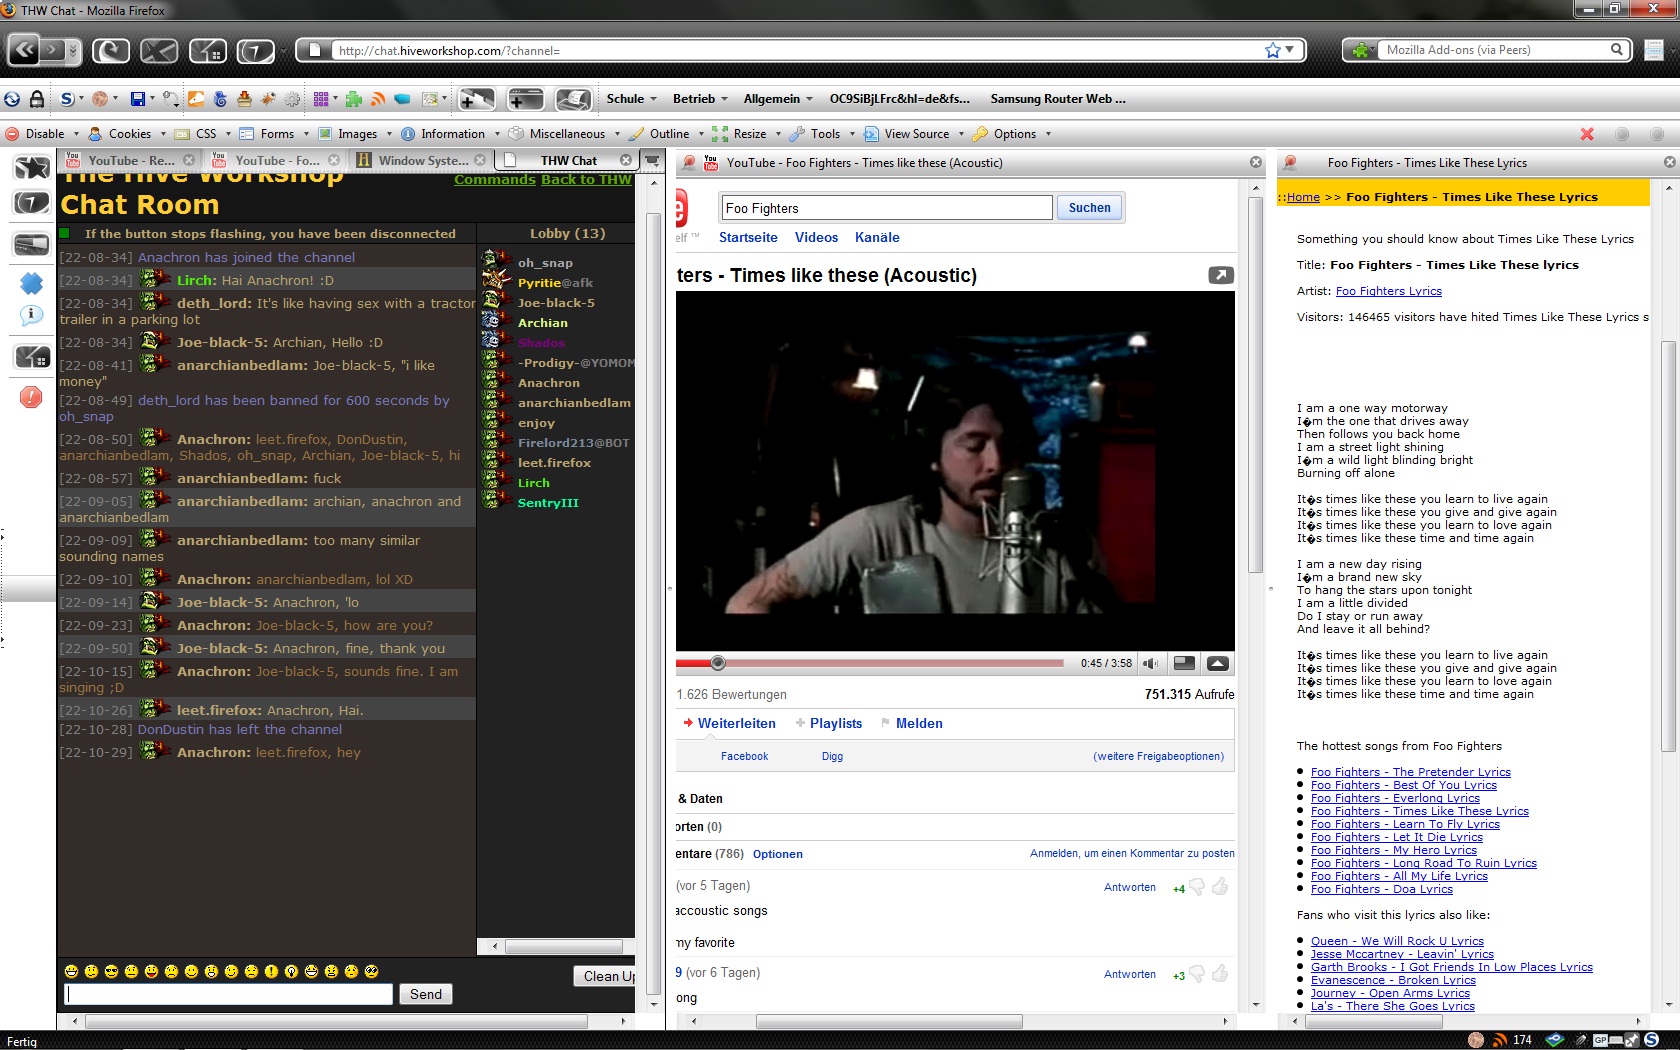Pop out the YouTube video with the arrow icon

click(x=1221, y=275)
